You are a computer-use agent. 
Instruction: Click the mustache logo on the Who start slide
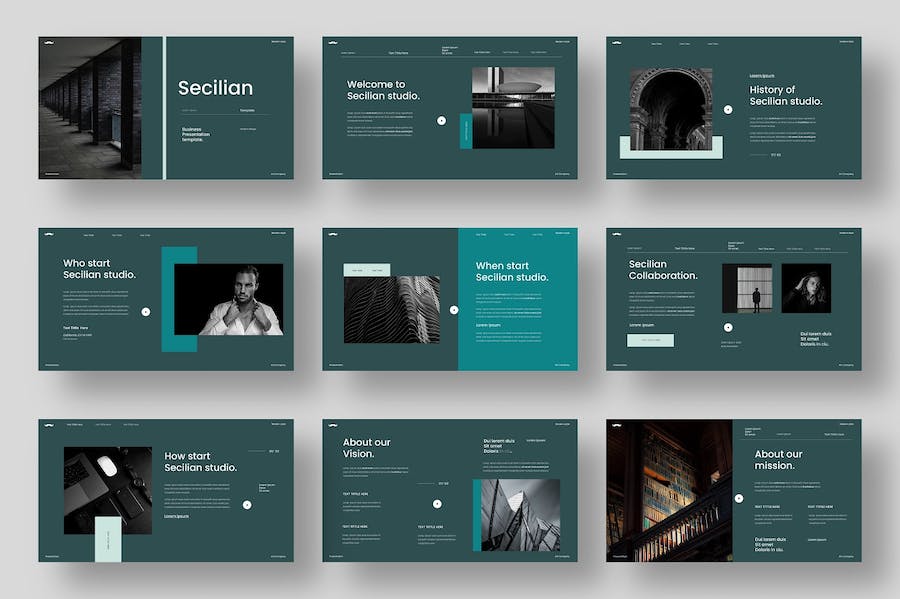(x=50, y=234)
